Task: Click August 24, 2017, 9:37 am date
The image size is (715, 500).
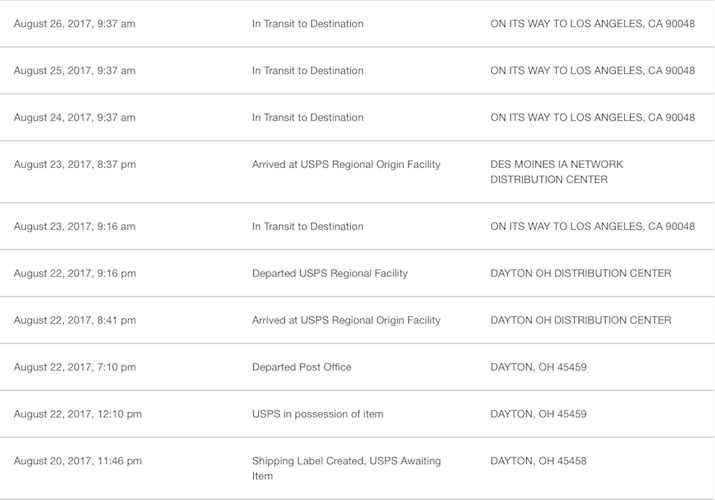Action: (74, 117)
